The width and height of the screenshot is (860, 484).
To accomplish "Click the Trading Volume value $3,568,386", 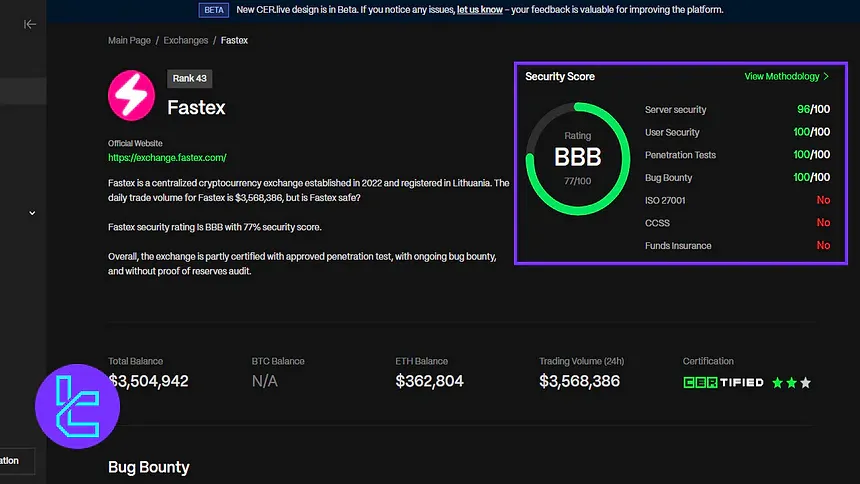I will tap(579, 381).
